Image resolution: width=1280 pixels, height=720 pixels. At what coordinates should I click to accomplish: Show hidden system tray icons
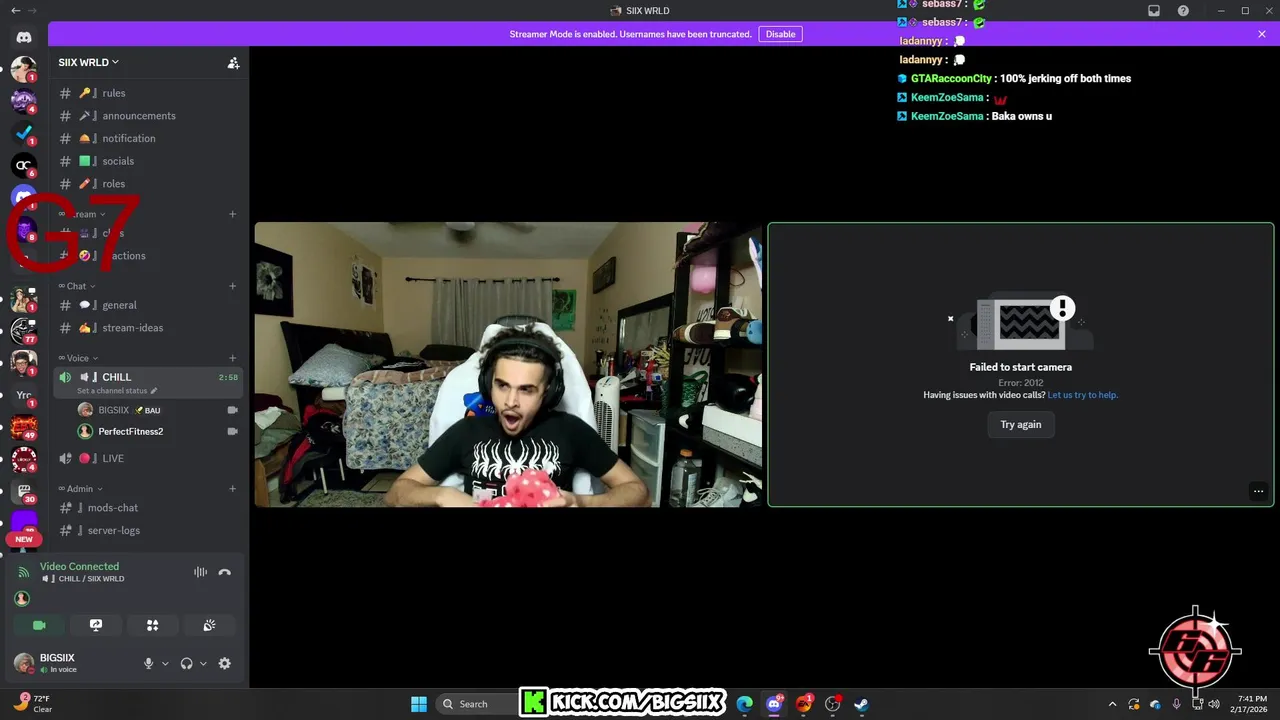click(x=1112, y=704)
